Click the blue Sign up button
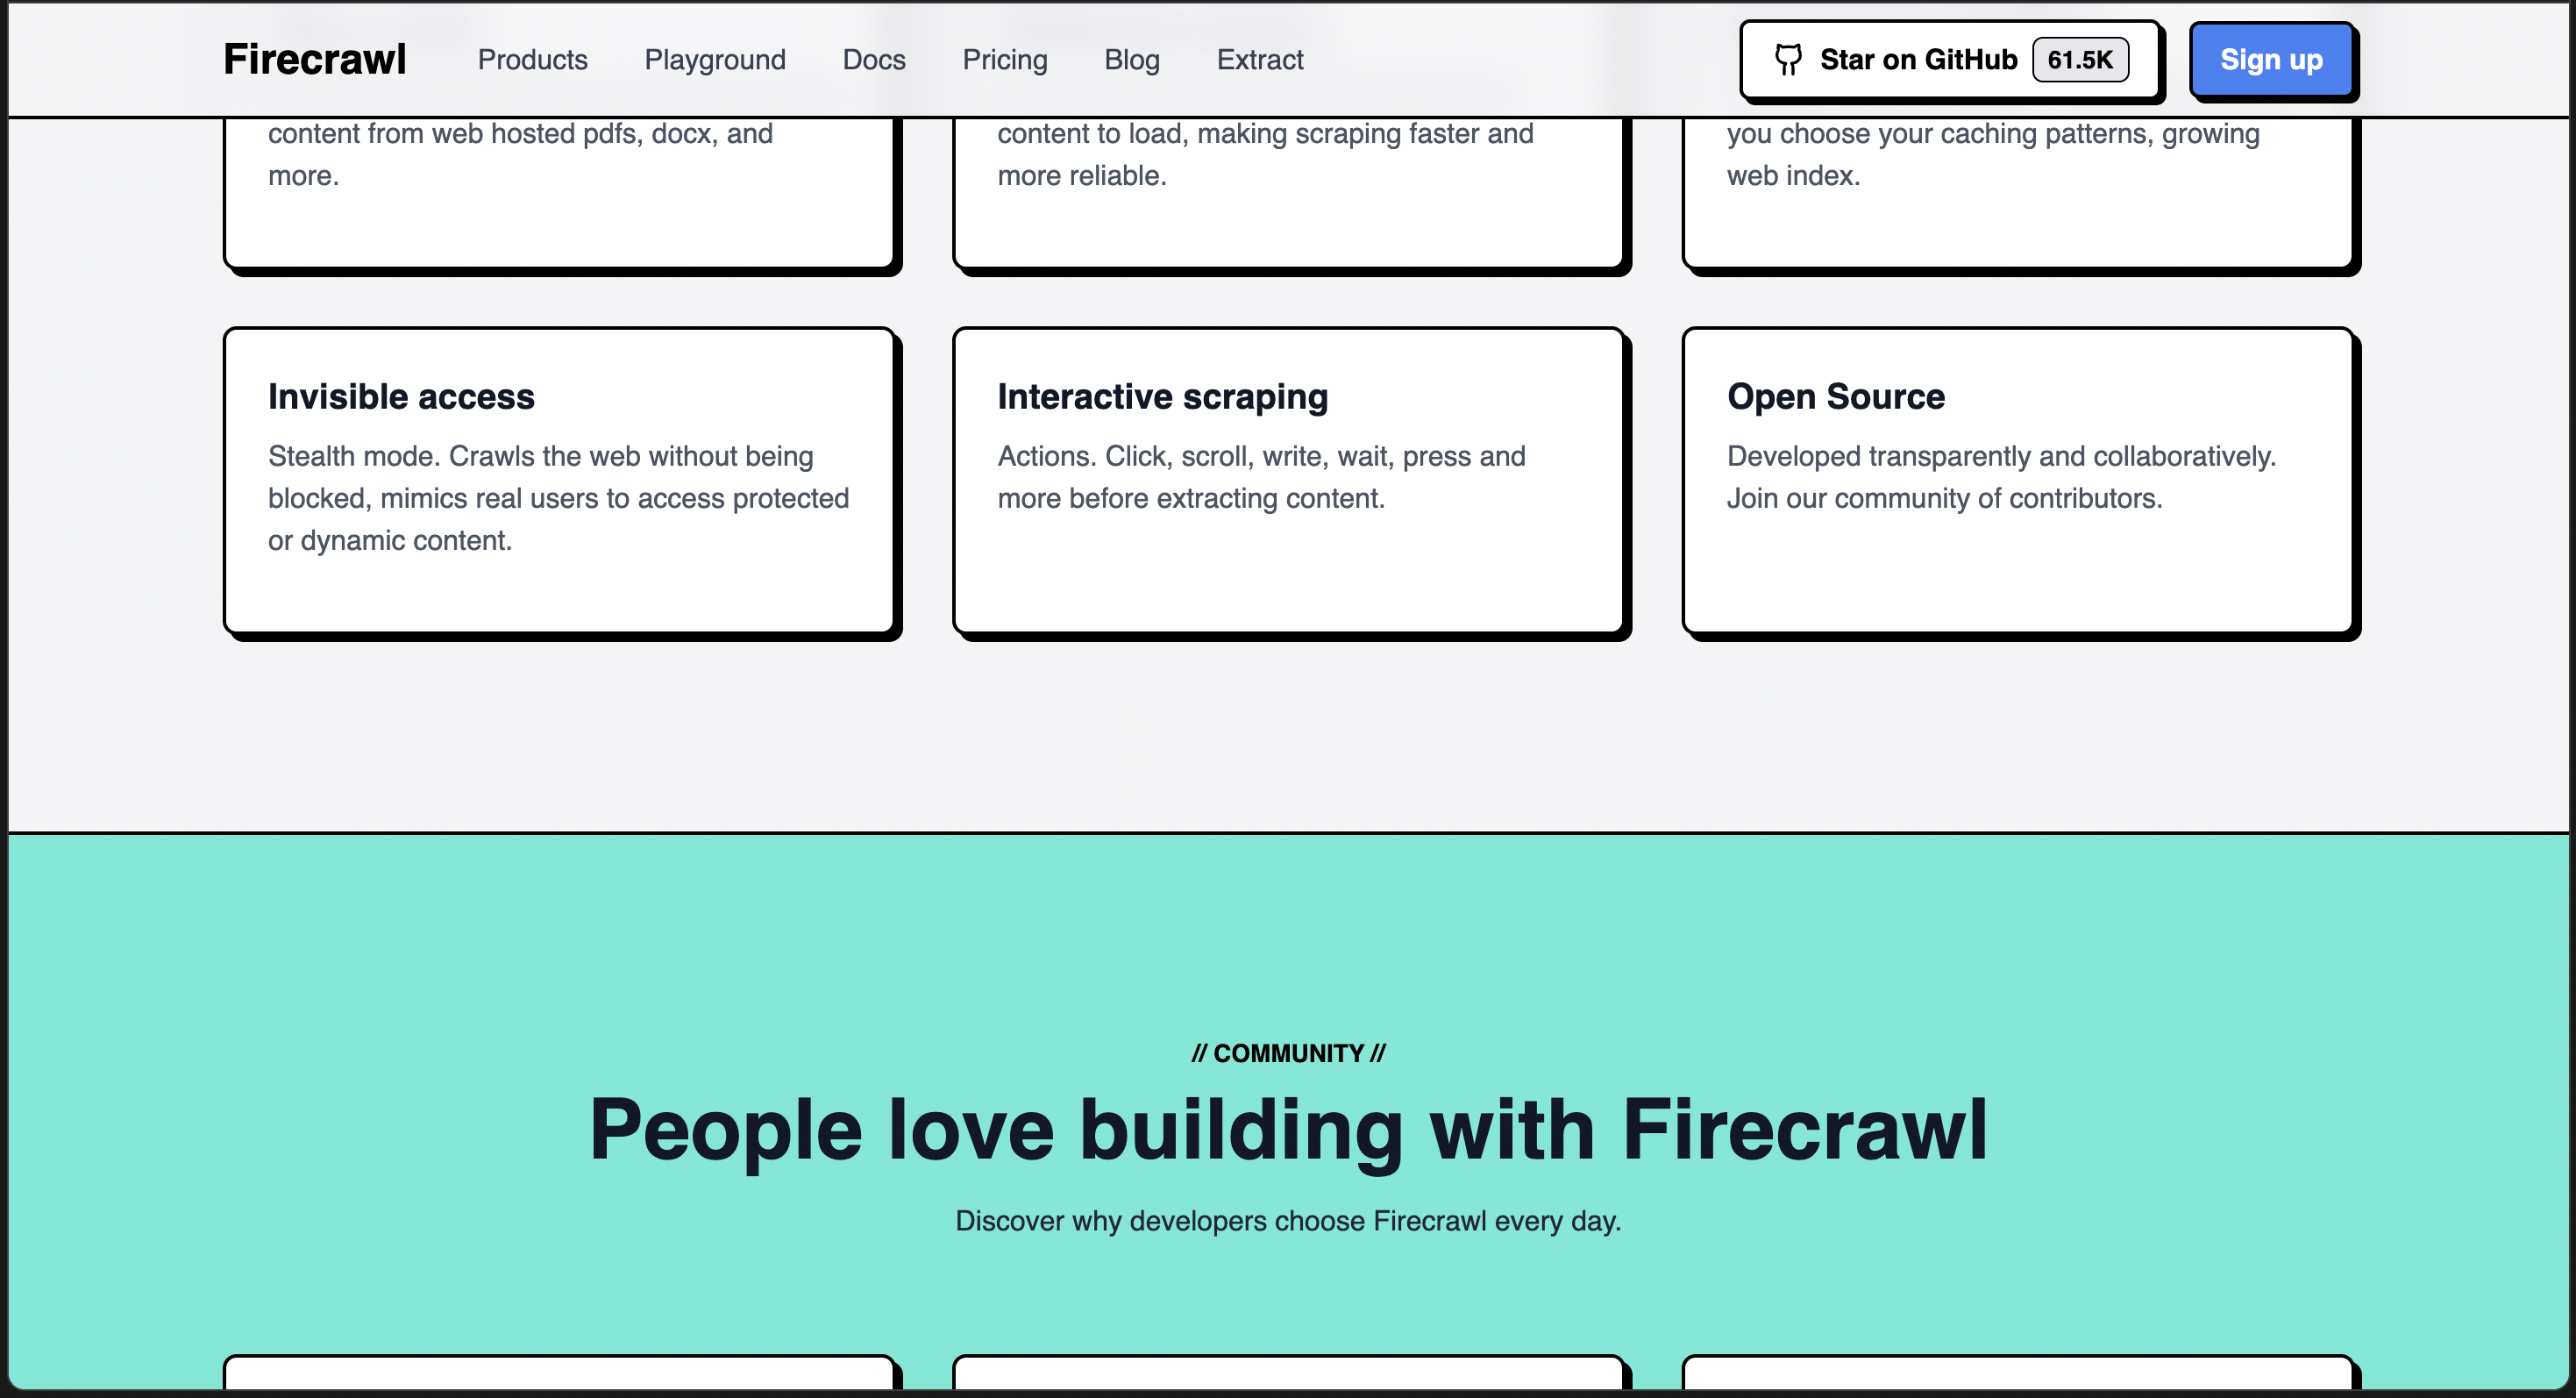This screenshot has width=2576, height=1398. click(2270, 60)
